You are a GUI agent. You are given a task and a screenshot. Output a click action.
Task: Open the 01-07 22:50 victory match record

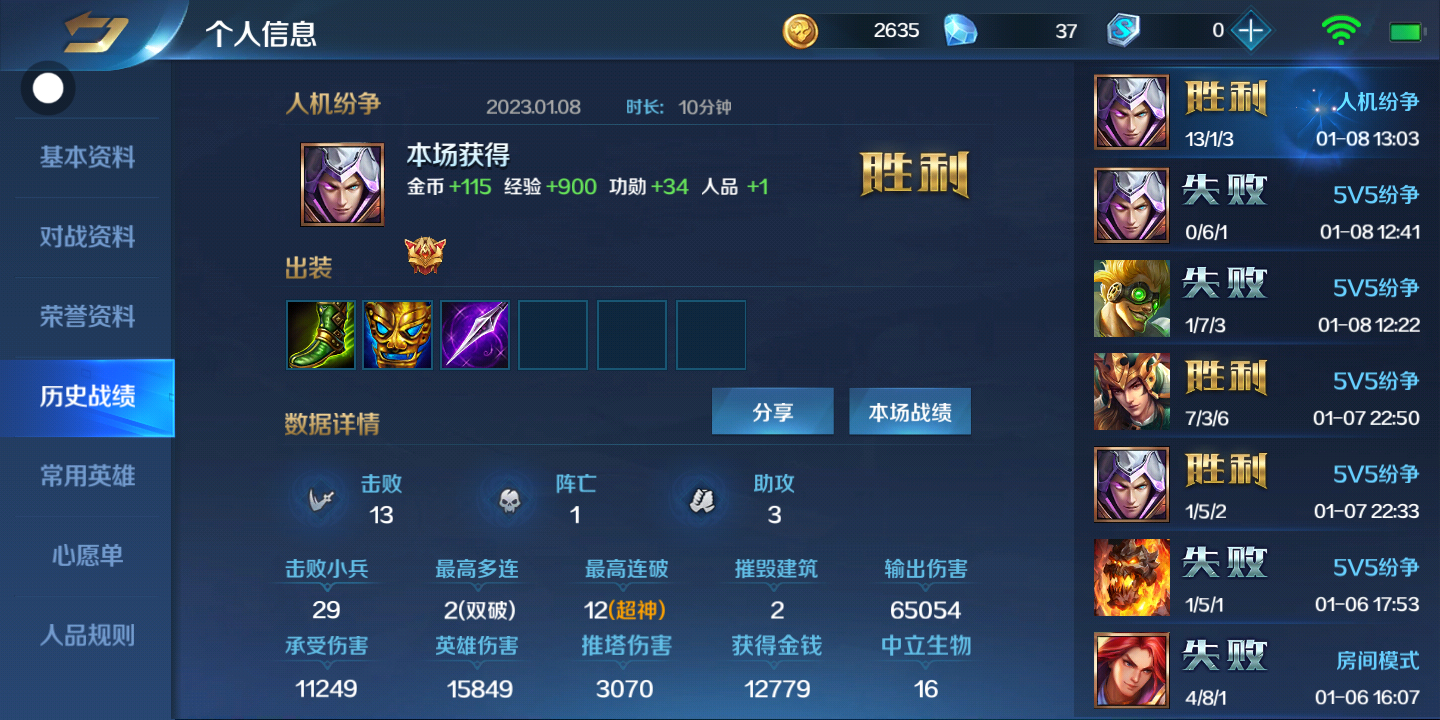tap(1257, 392)
